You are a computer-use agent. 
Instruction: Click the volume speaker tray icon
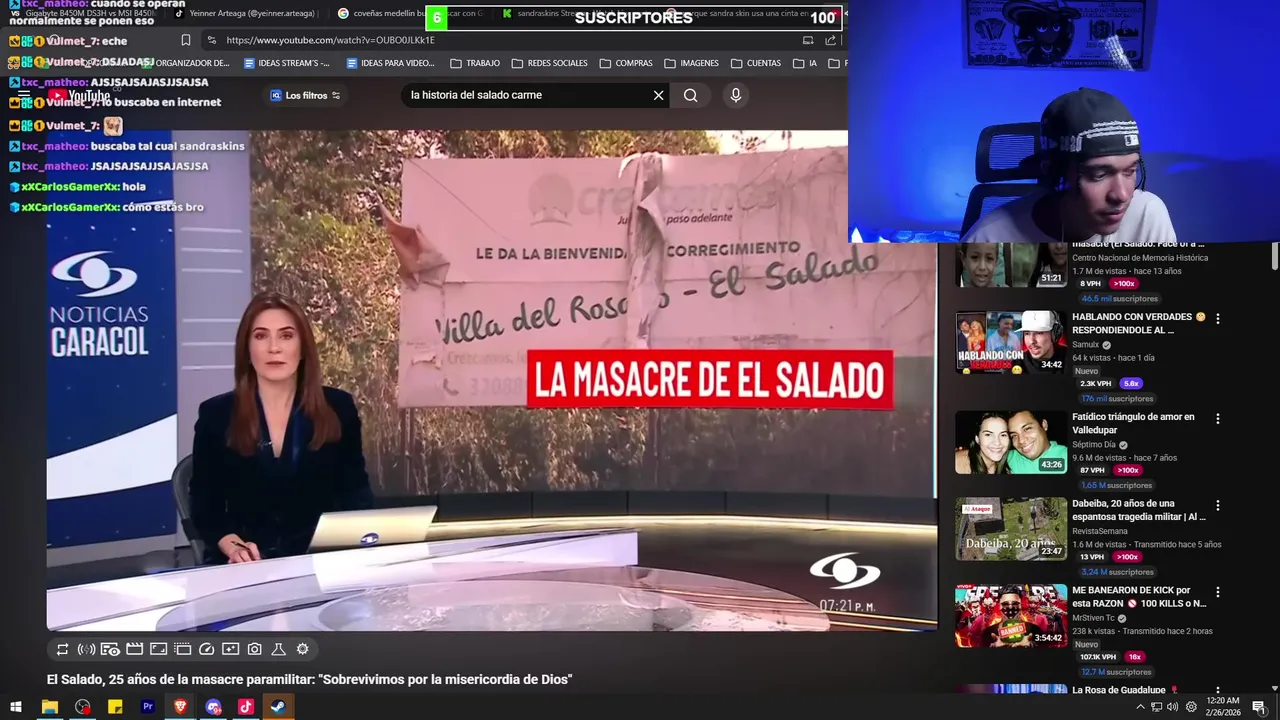(1173, 707)
